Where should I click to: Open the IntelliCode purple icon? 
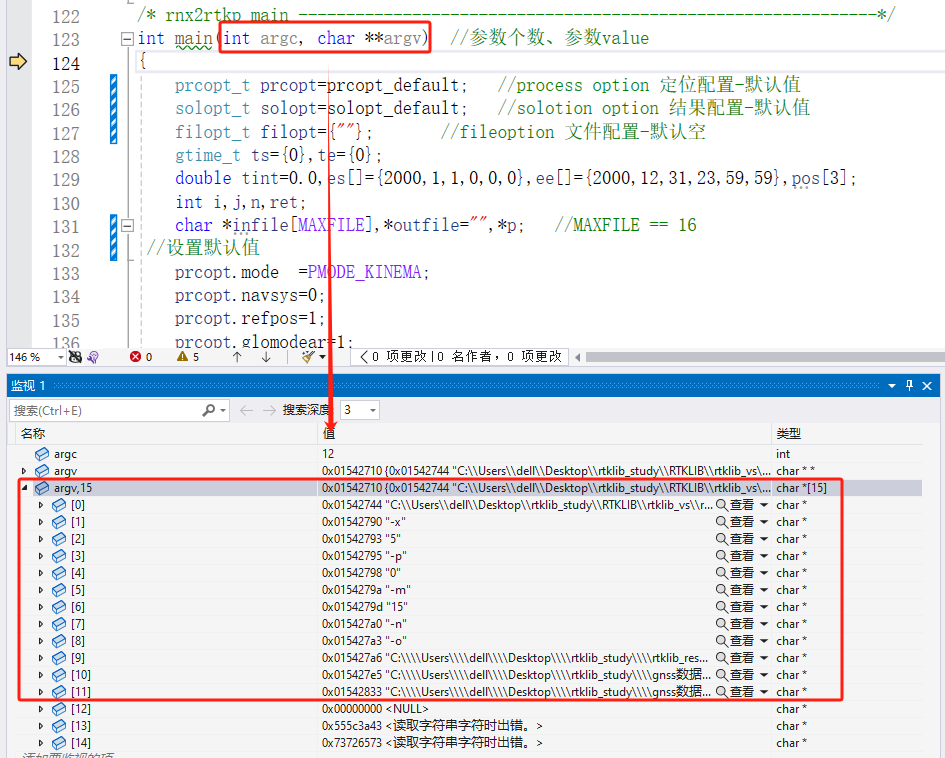coord(93,357)
